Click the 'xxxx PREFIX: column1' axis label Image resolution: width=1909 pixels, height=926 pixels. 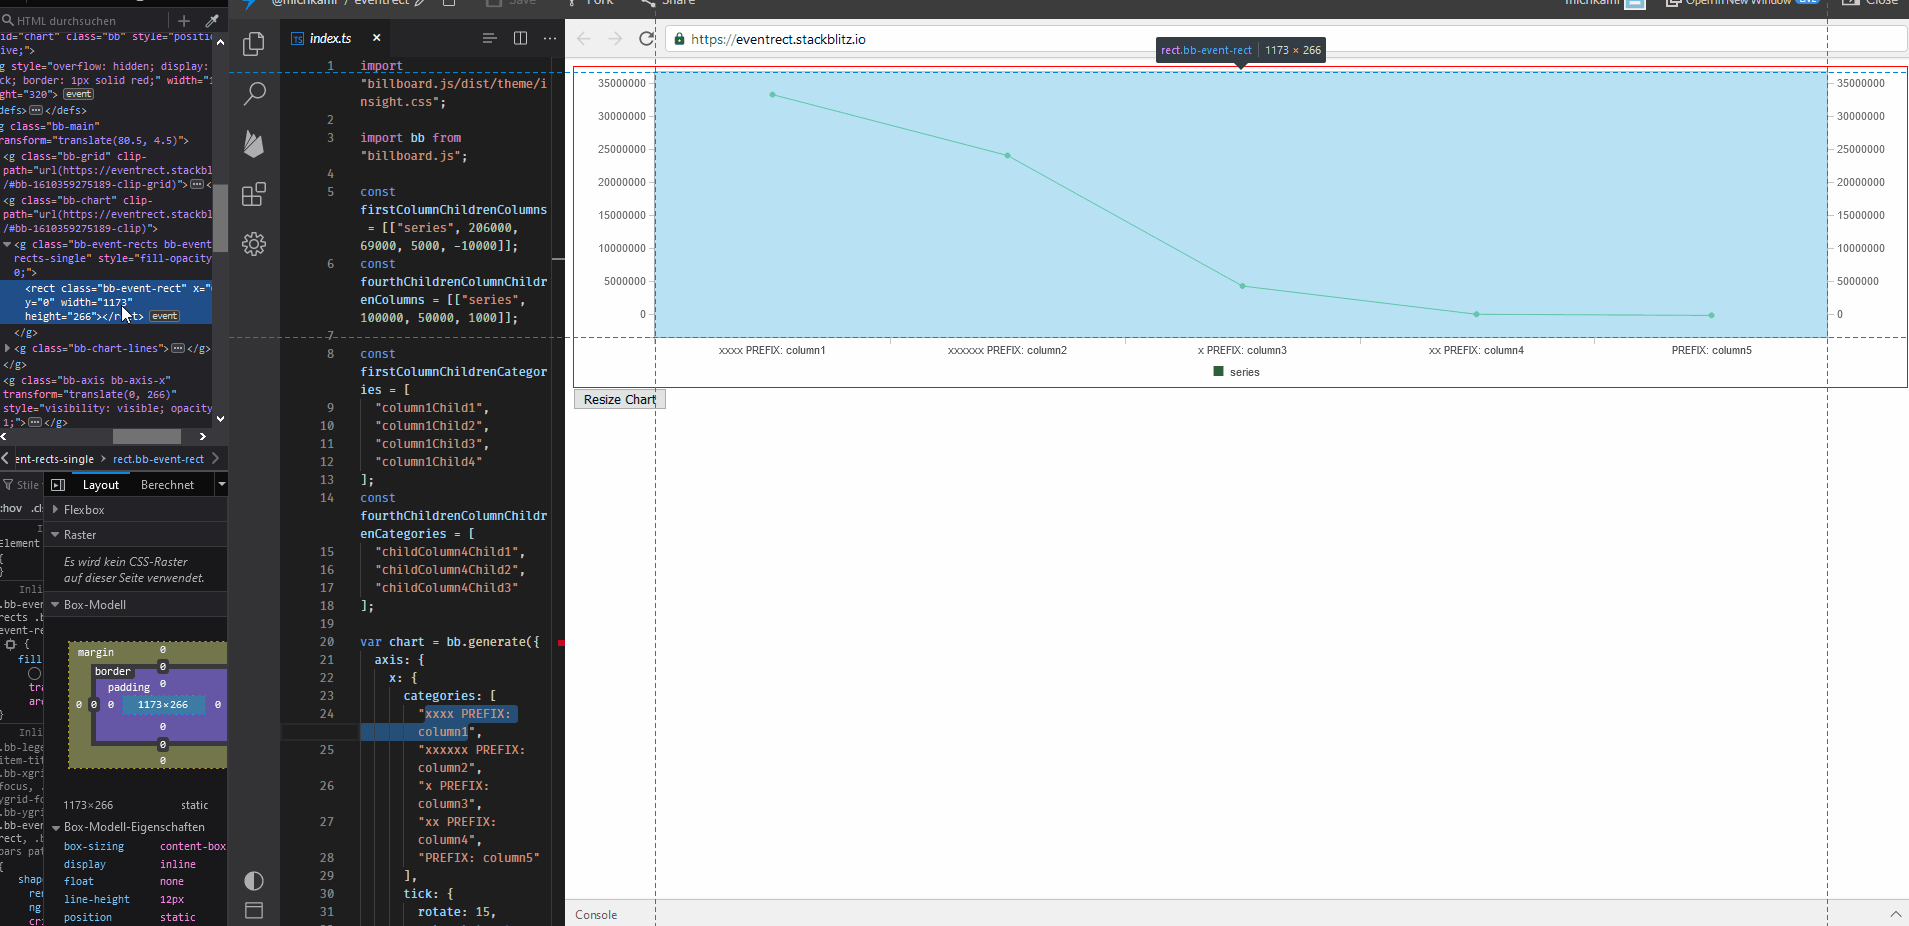tap(772, 350)
